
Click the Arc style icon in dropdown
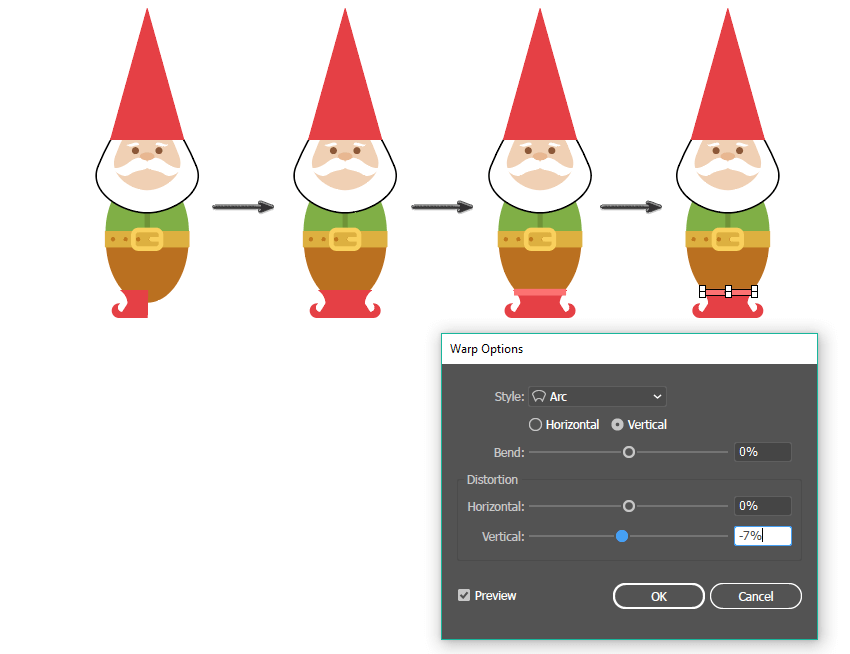pyautogui.click(x=539, y=396)
